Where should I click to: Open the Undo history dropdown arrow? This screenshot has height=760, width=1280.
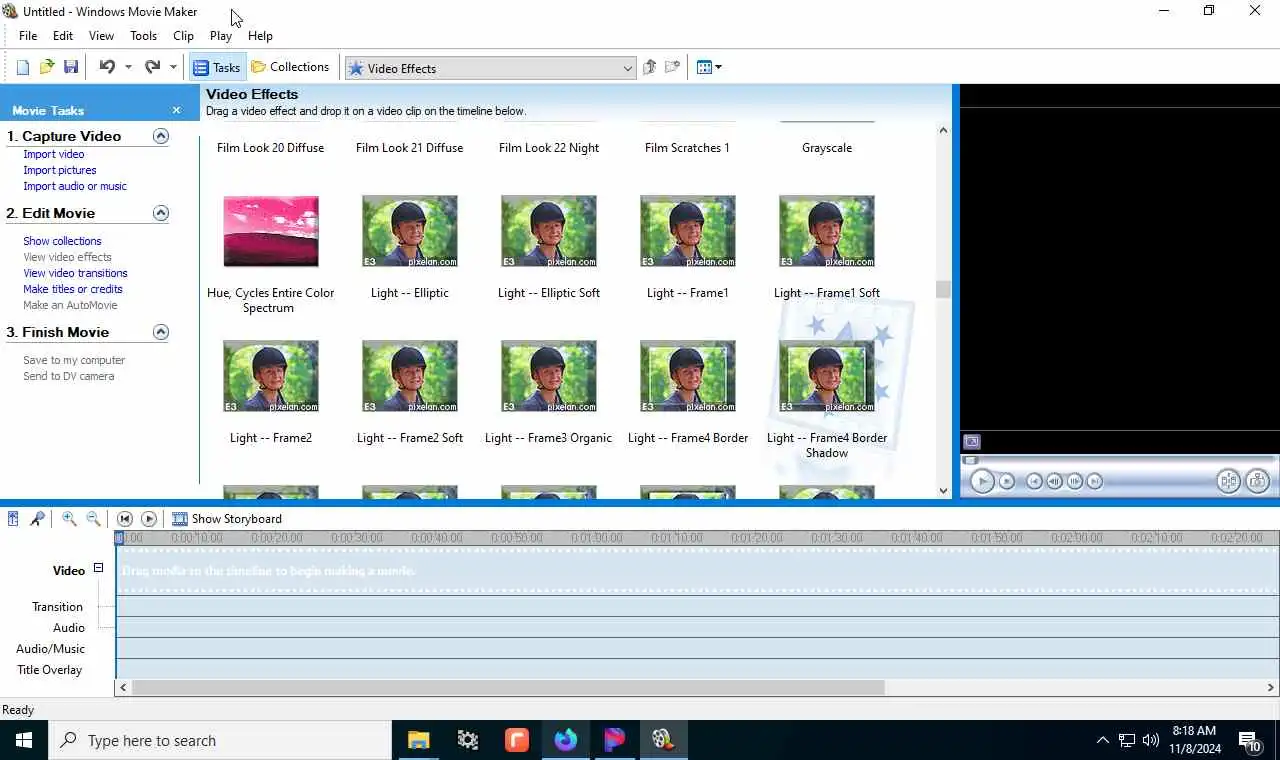tap(128, 68)
